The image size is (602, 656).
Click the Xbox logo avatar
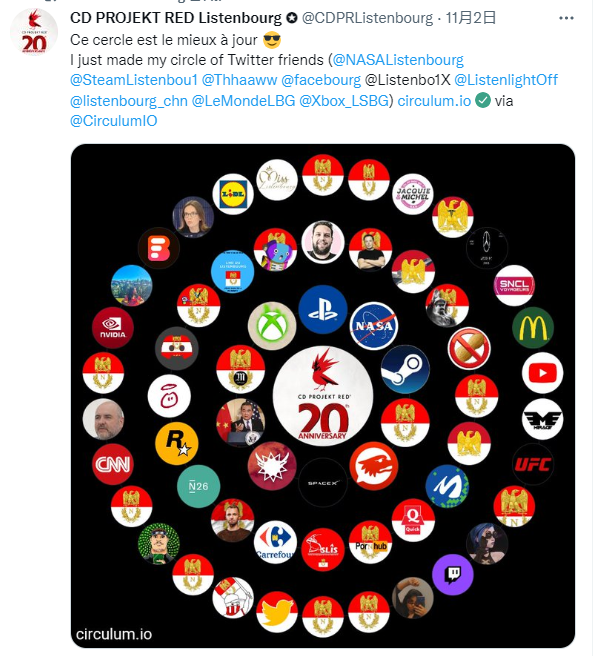point(270,324)
